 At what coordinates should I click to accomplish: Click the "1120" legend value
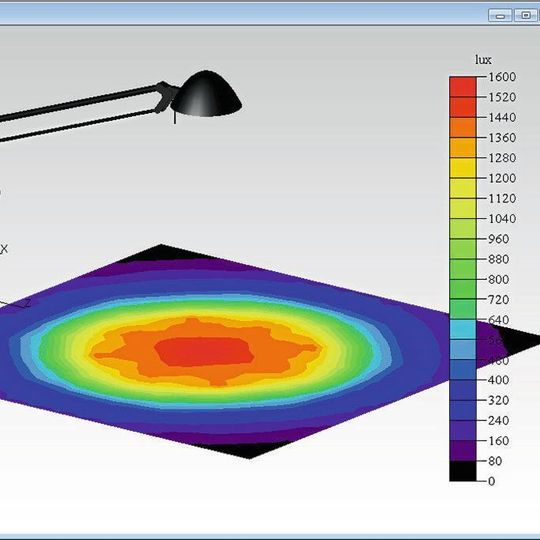[502, 198]
